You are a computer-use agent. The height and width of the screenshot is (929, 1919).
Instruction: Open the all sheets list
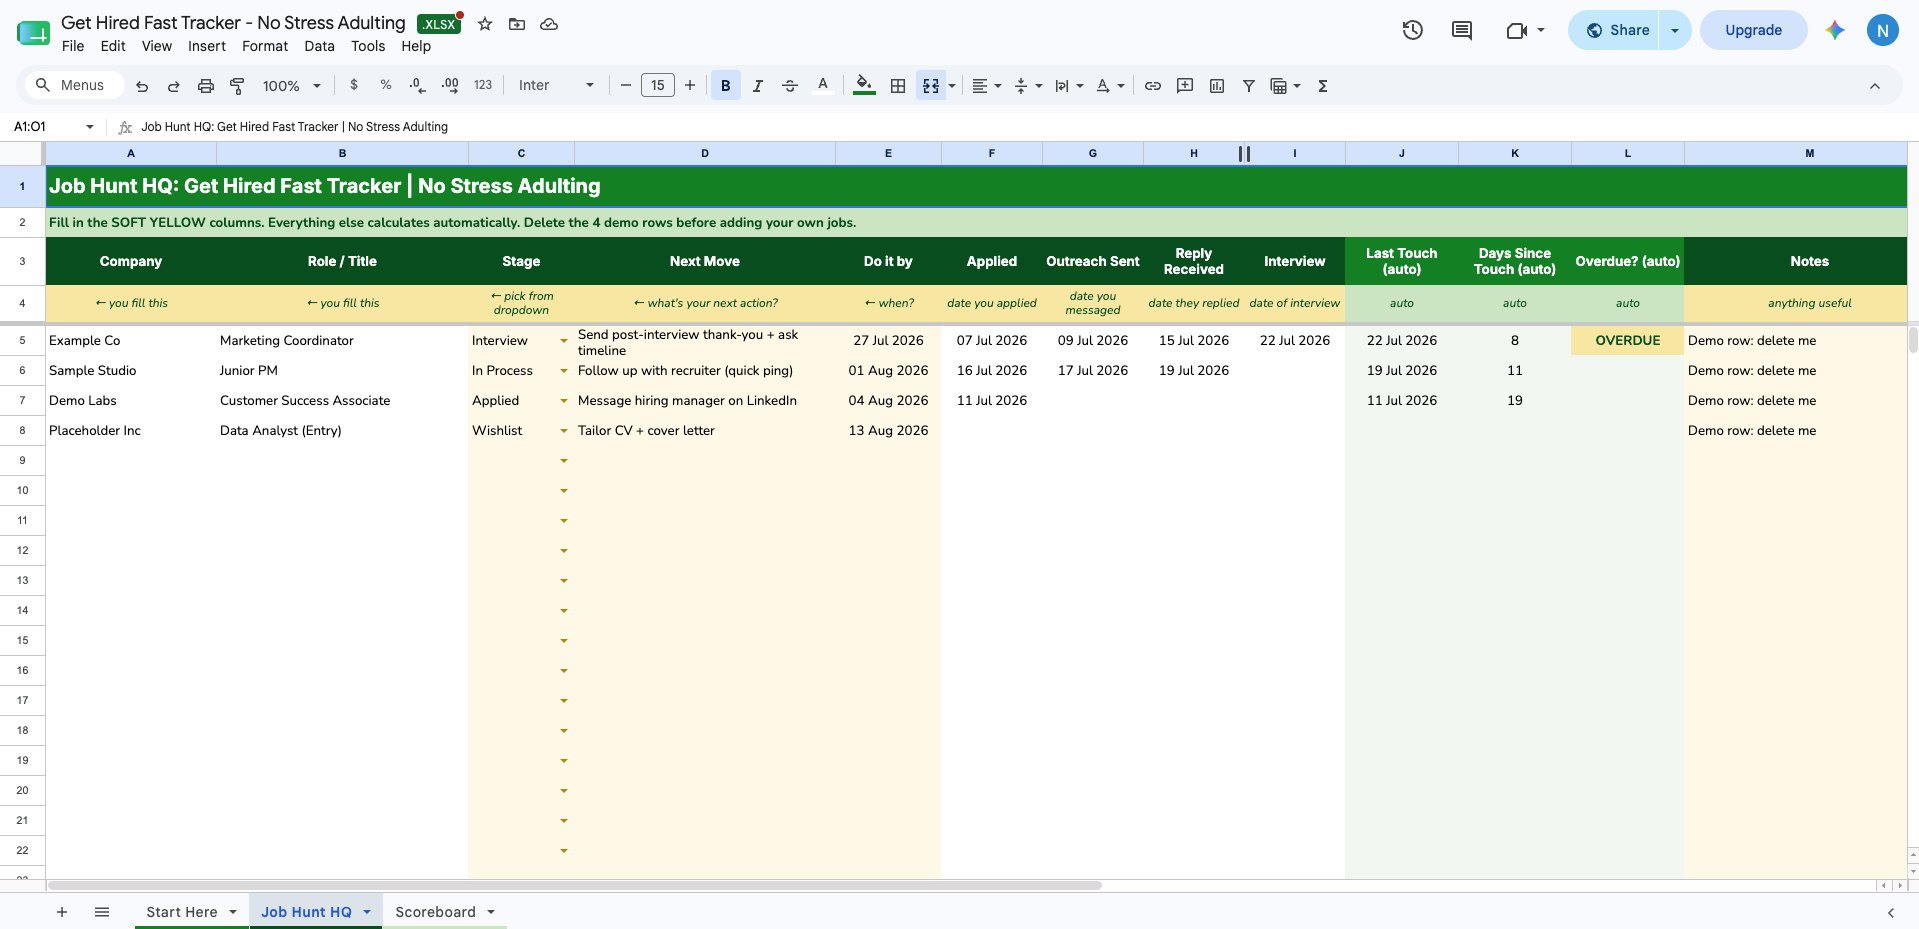pyautogui.click(x=102, y=912)
